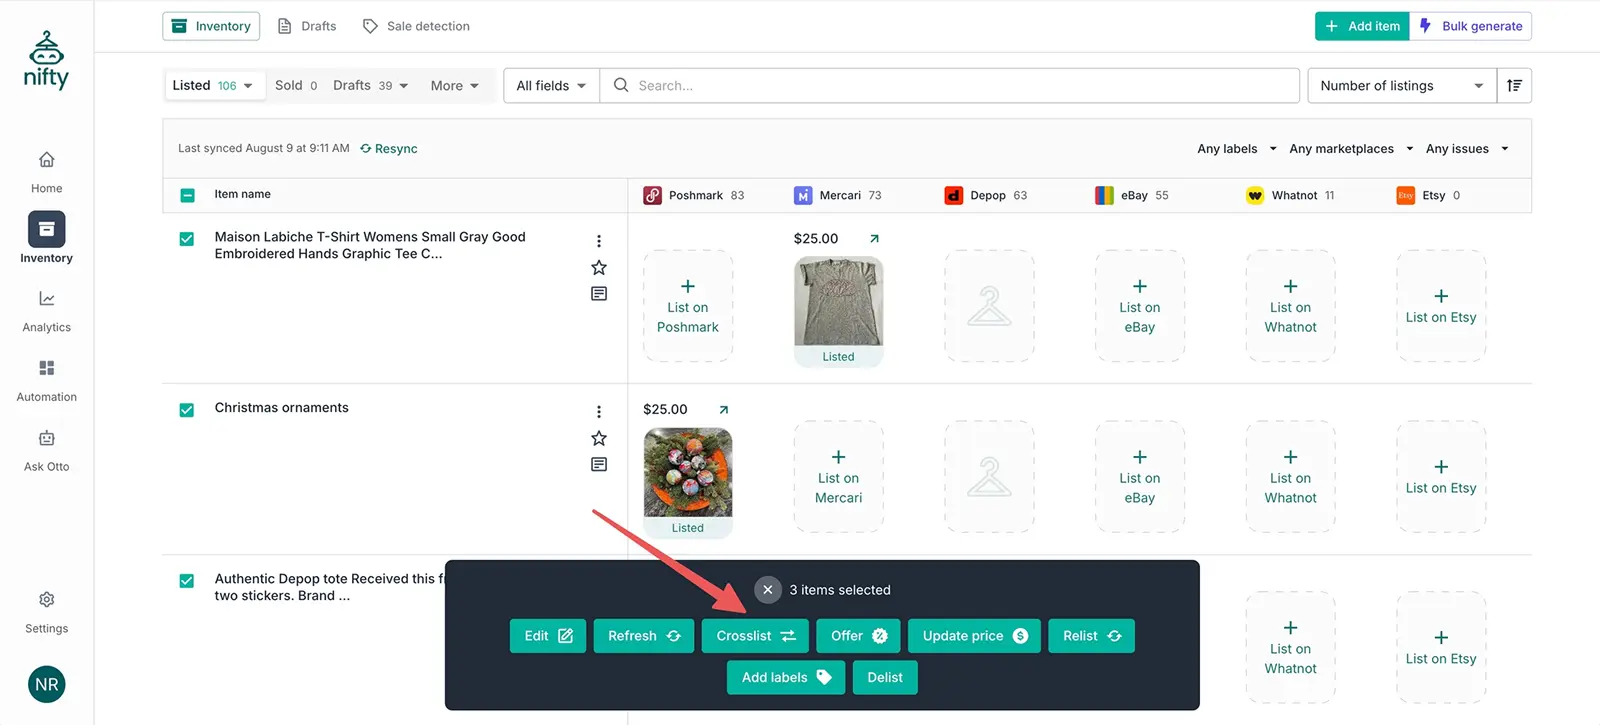Click the Update price button
Viewport: 1600px width, 725px height.
point(975,636)
